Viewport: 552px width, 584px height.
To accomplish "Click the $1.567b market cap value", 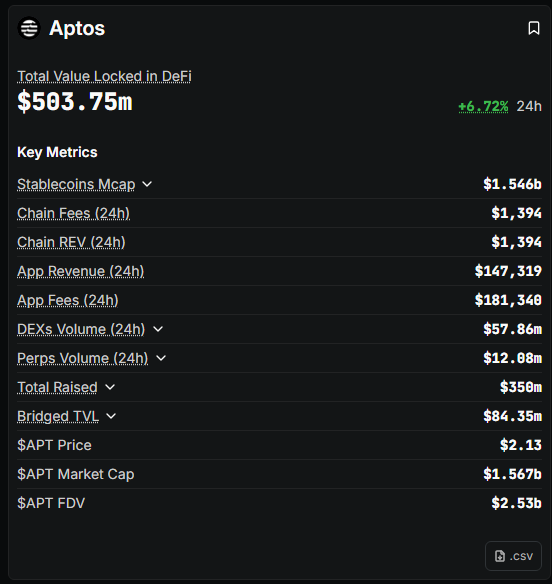I will (x=512, y=474).
